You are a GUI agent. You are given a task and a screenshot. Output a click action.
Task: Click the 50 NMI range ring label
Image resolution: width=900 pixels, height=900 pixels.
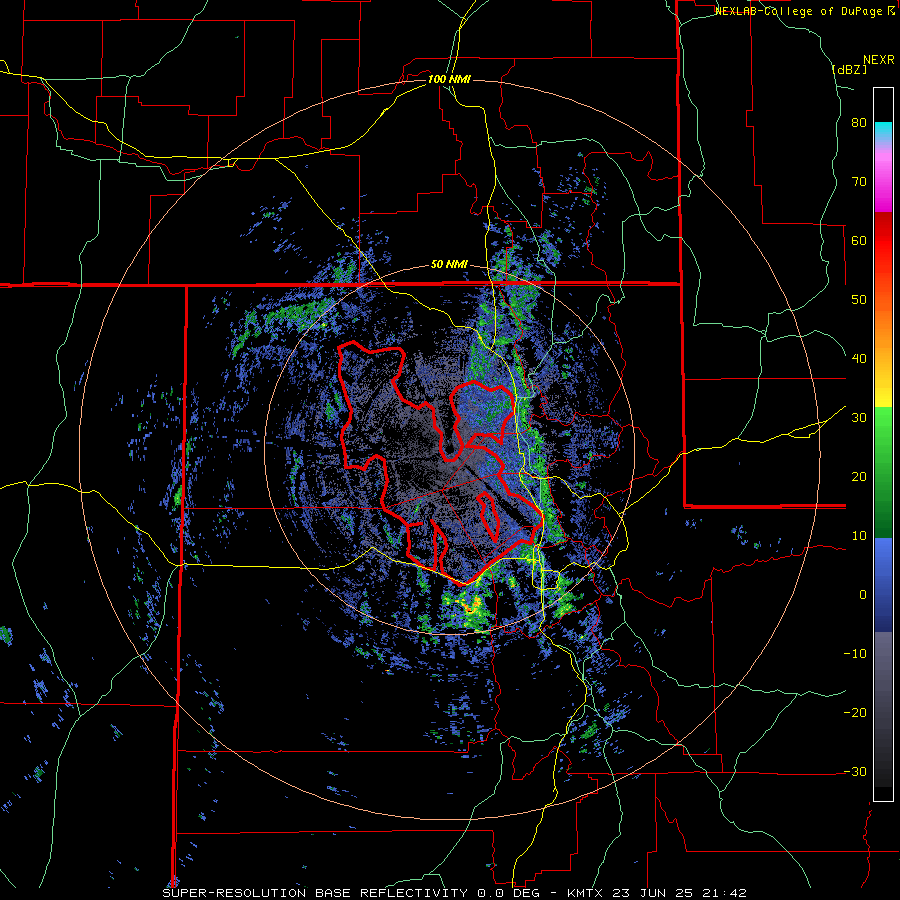pos(449,265)
